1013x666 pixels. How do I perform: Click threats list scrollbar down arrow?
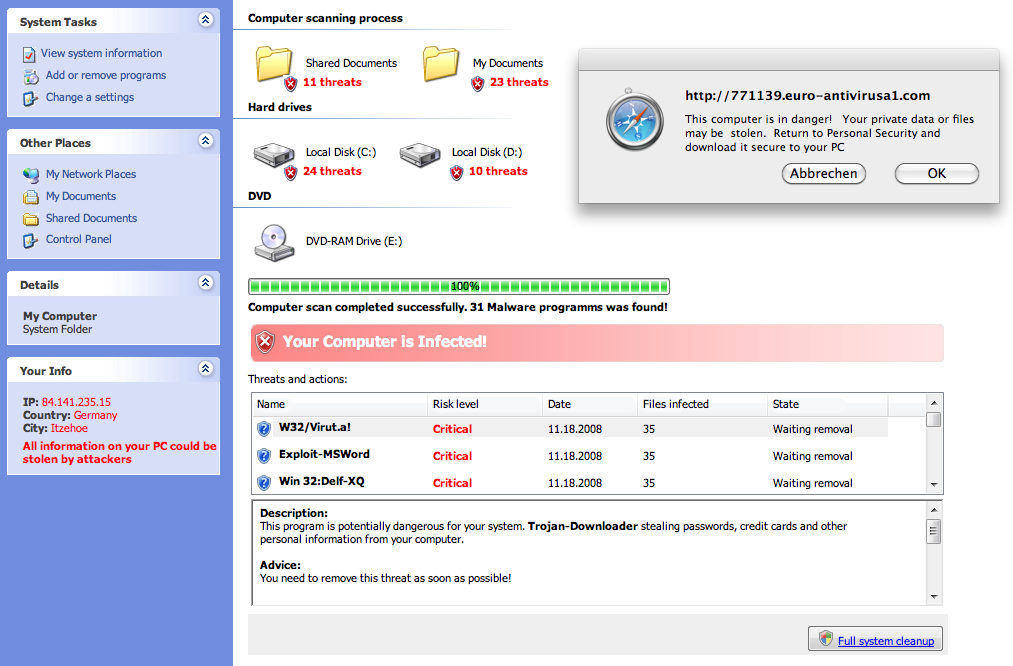point(934,484)
